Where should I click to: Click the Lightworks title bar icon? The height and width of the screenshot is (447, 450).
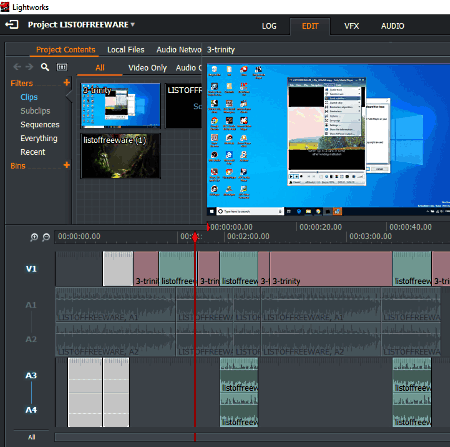5,7
